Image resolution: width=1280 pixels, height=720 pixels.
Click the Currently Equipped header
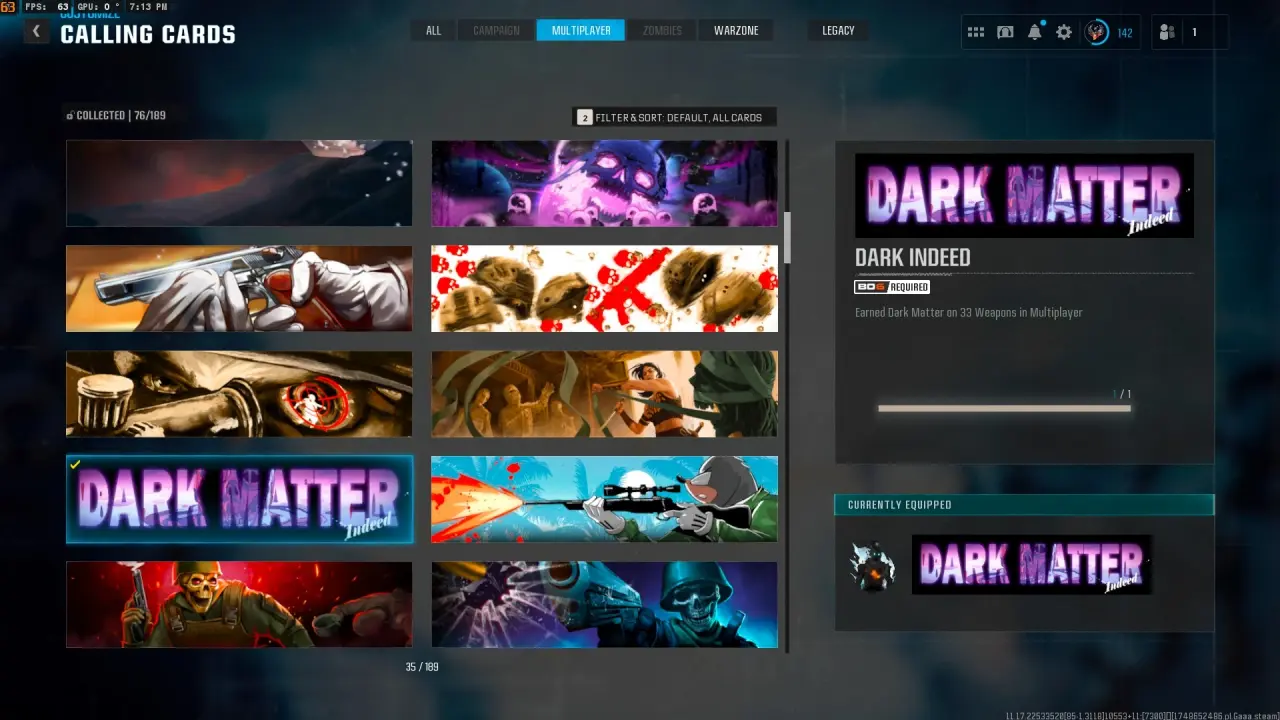(x=1024, y=505)
